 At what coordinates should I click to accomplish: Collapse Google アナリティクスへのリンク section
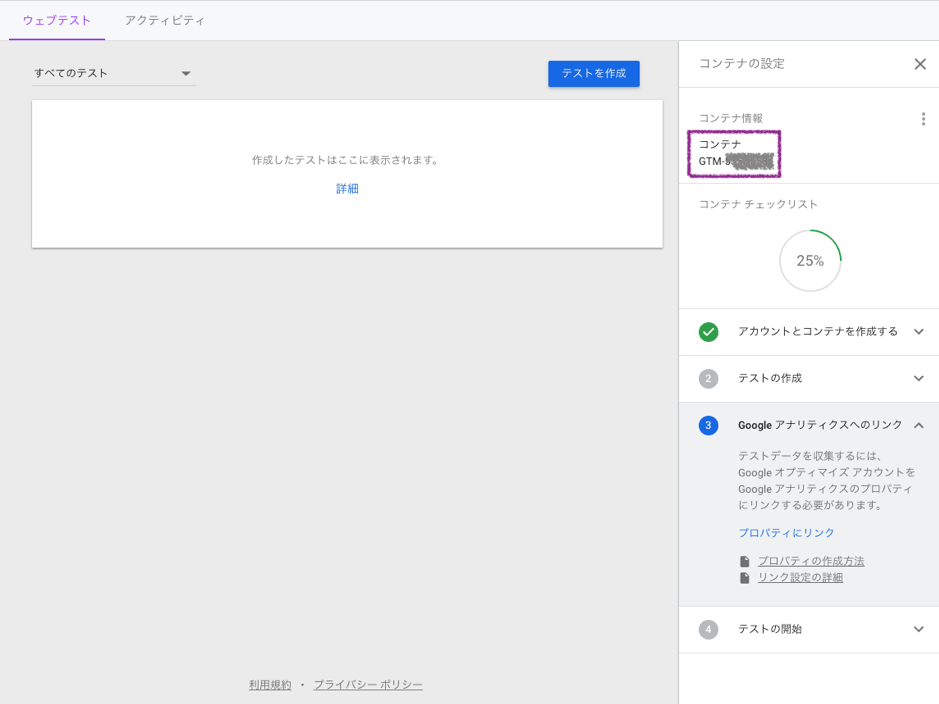pyautogui.click(x=918, y=426)
